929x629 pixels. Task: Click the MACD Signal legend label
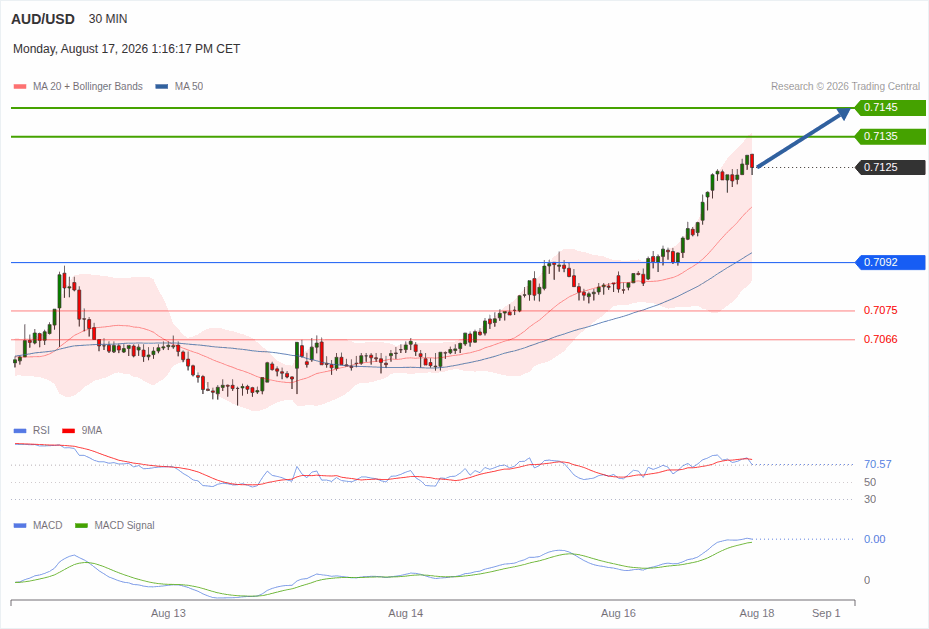(x=124, y=525)
